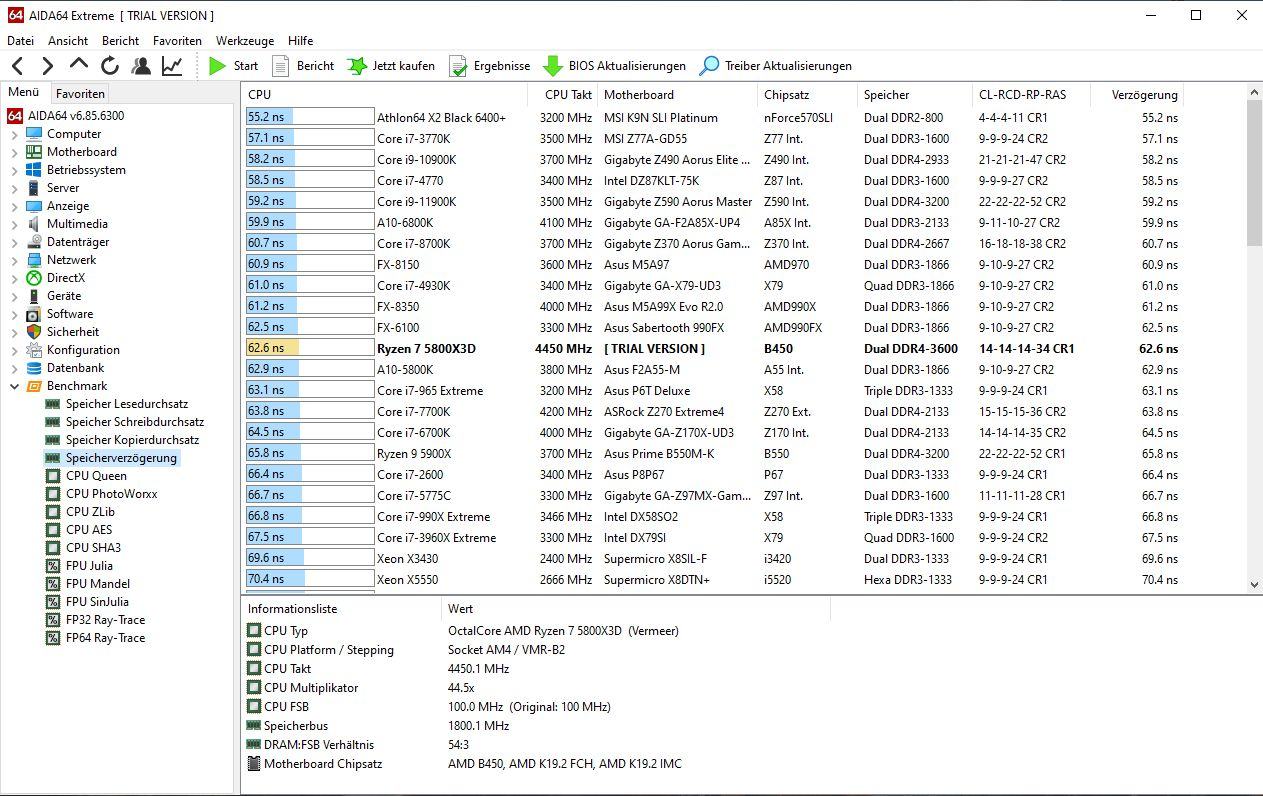1263x796 pixels.
Task: Click the BIOS Aktualisierungen green download arrow
Action: tap(553, 66)
